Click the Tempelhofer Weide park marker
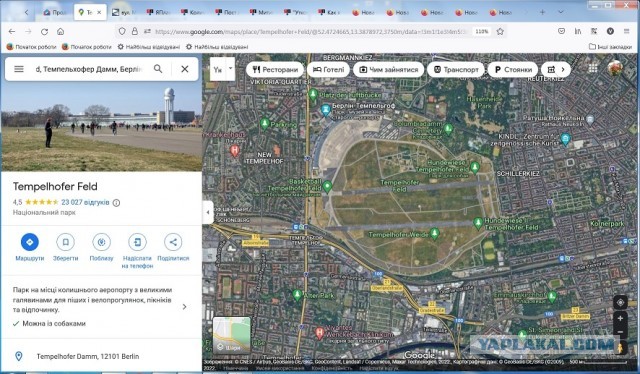 [435, 233]
